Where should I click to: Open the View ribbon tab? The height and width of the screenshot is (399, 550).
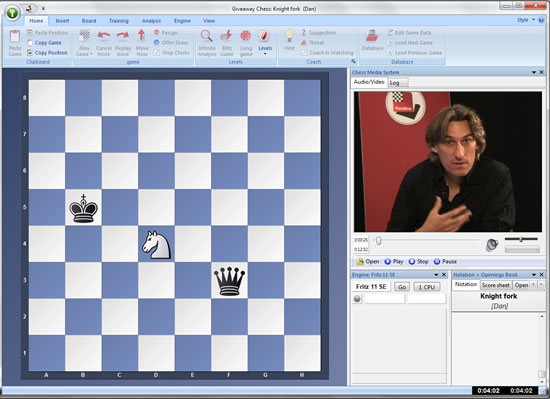coord(209,21)
